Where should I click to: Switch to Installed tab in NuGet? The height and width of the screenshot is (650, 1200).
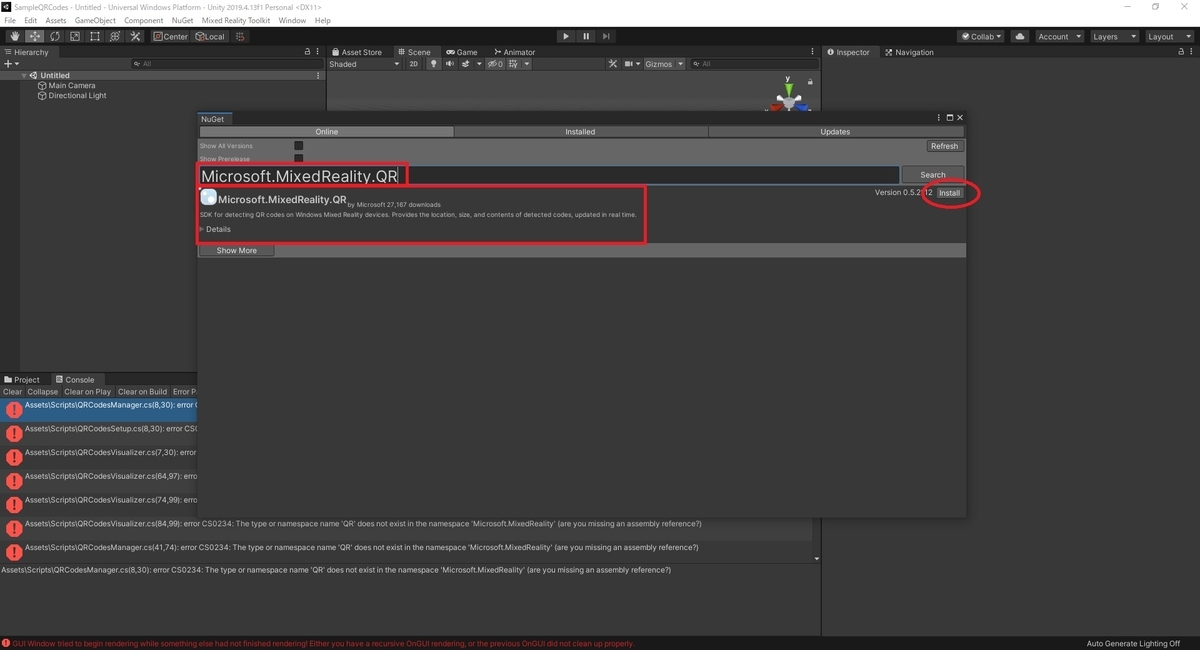click(x=580, y=131)
